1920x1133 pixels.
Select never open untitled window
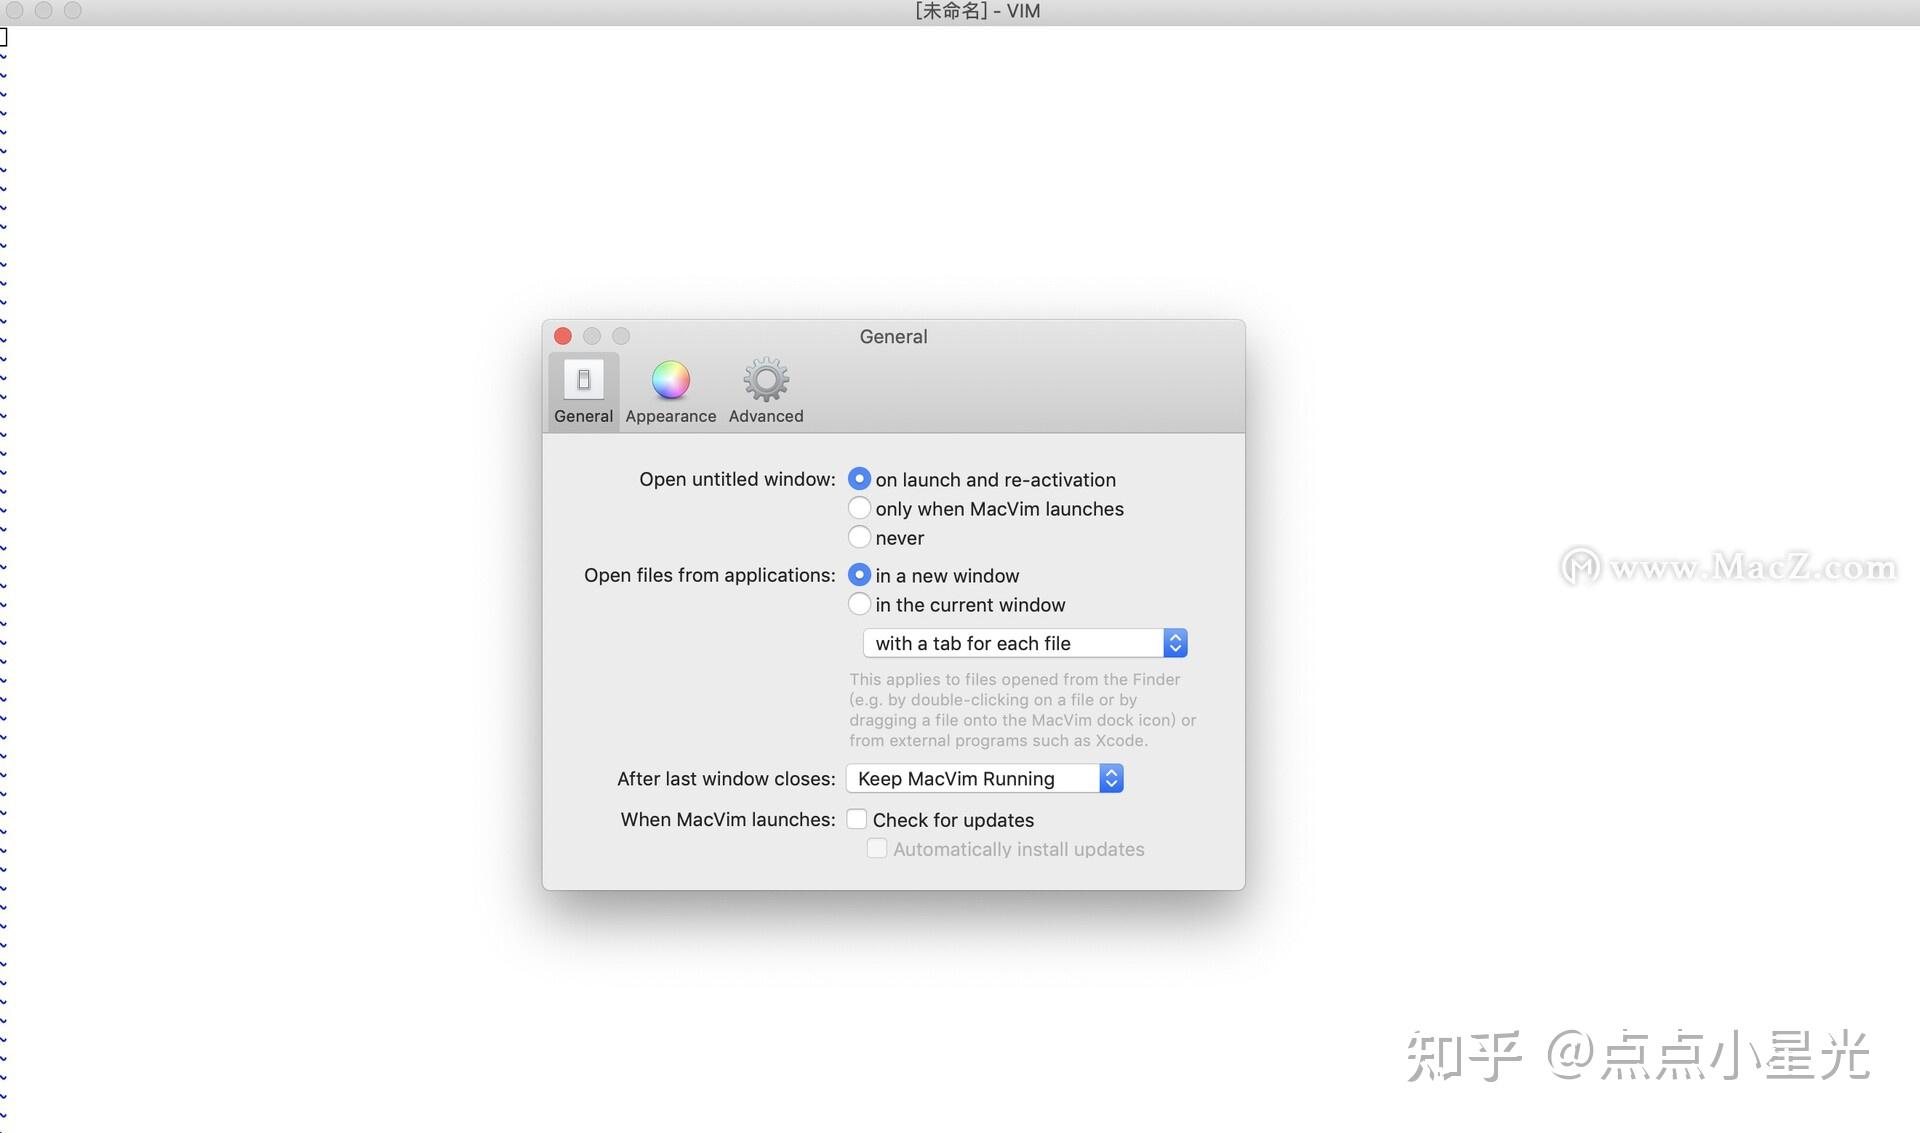pyautogui.click(x=859, y=537)
